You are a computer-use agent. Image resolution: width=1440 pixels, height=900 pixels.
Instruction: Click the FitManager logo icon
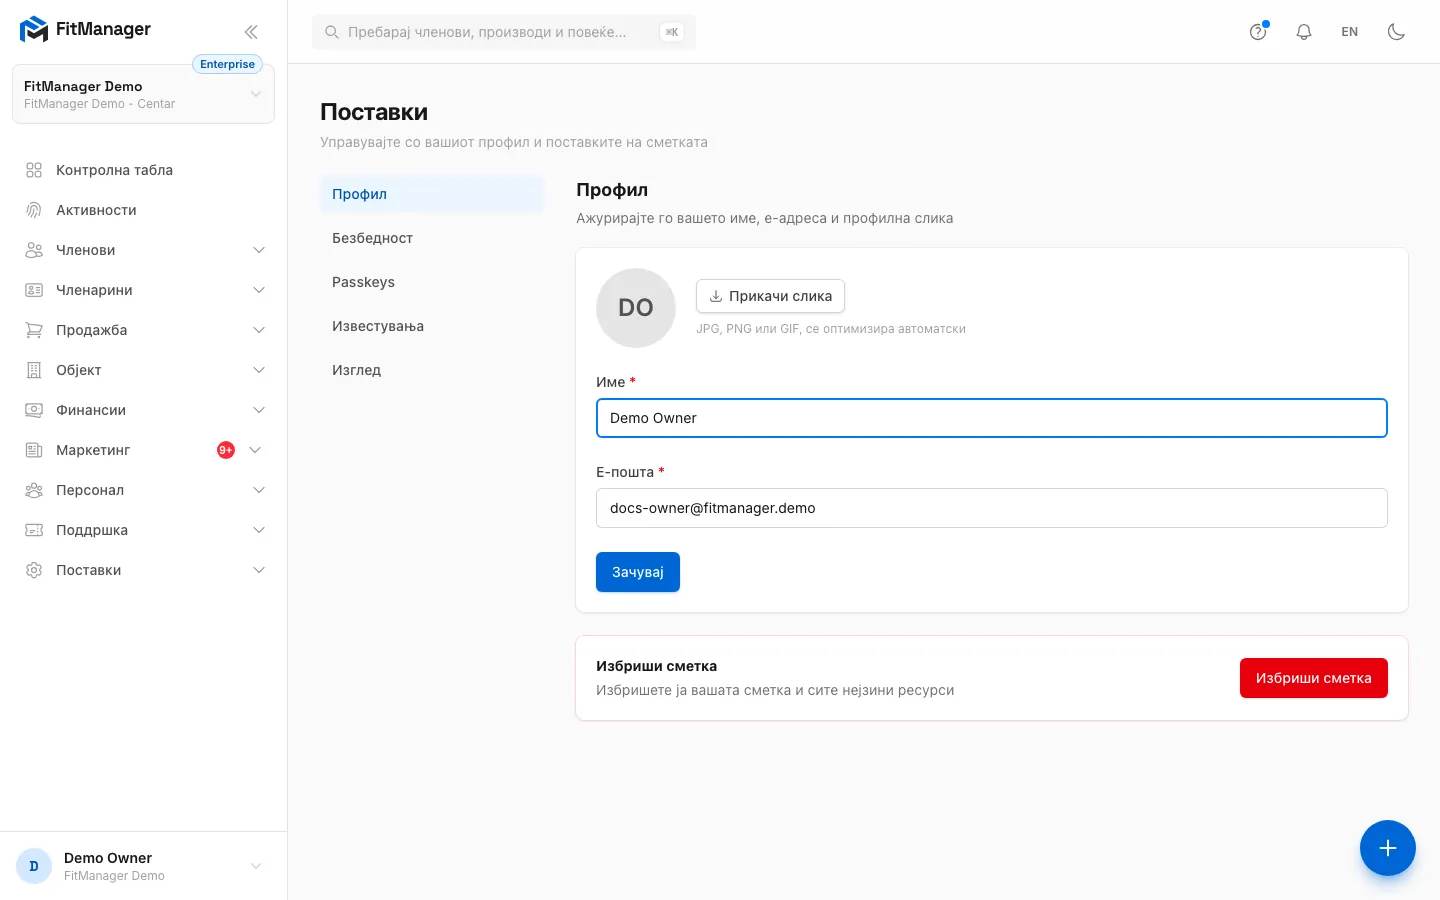pos(34,29)
